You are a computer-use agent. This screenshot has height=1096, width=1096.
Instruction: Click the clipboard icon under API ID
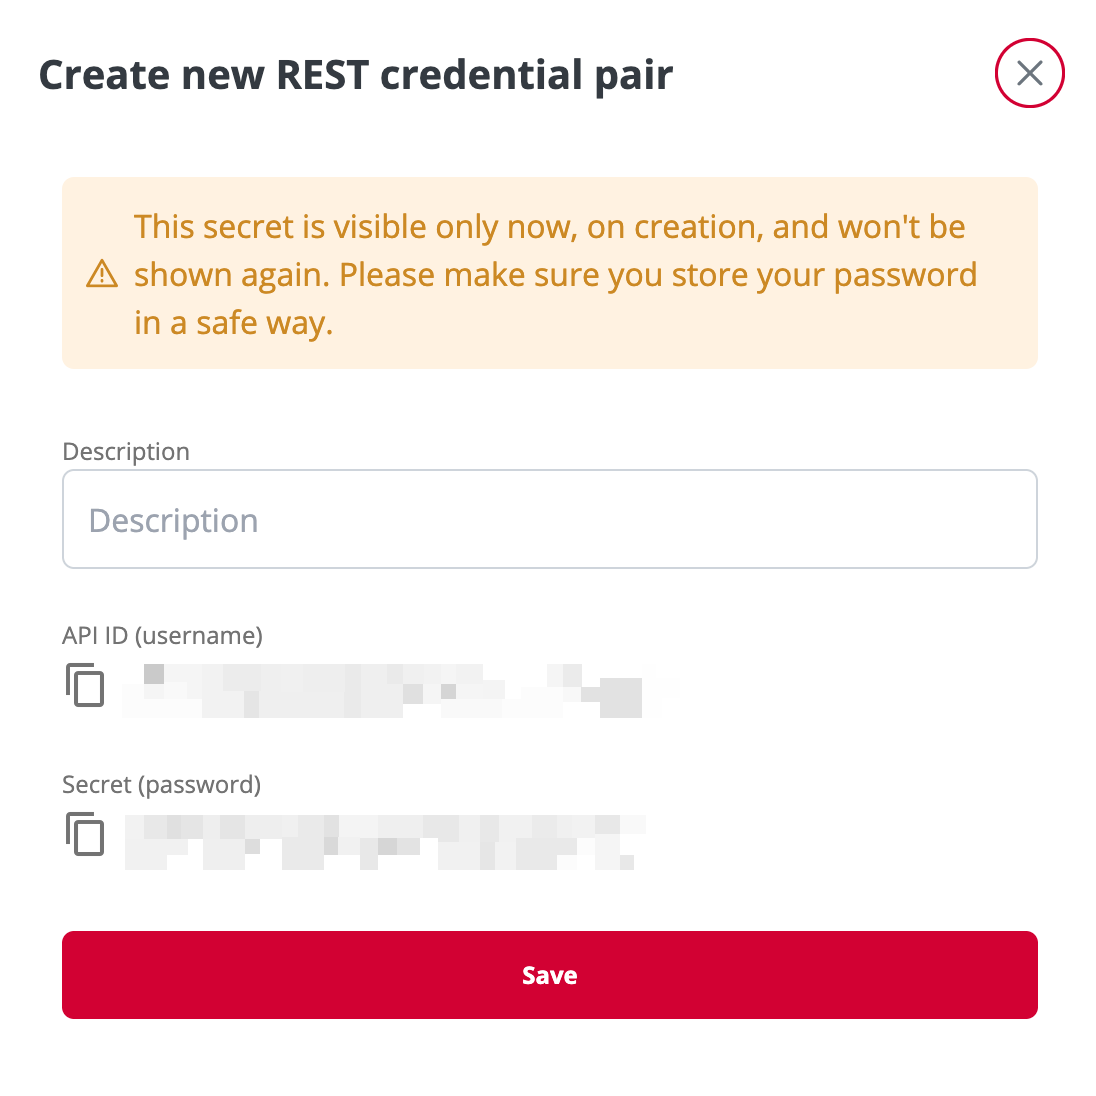tap(85, 685)
